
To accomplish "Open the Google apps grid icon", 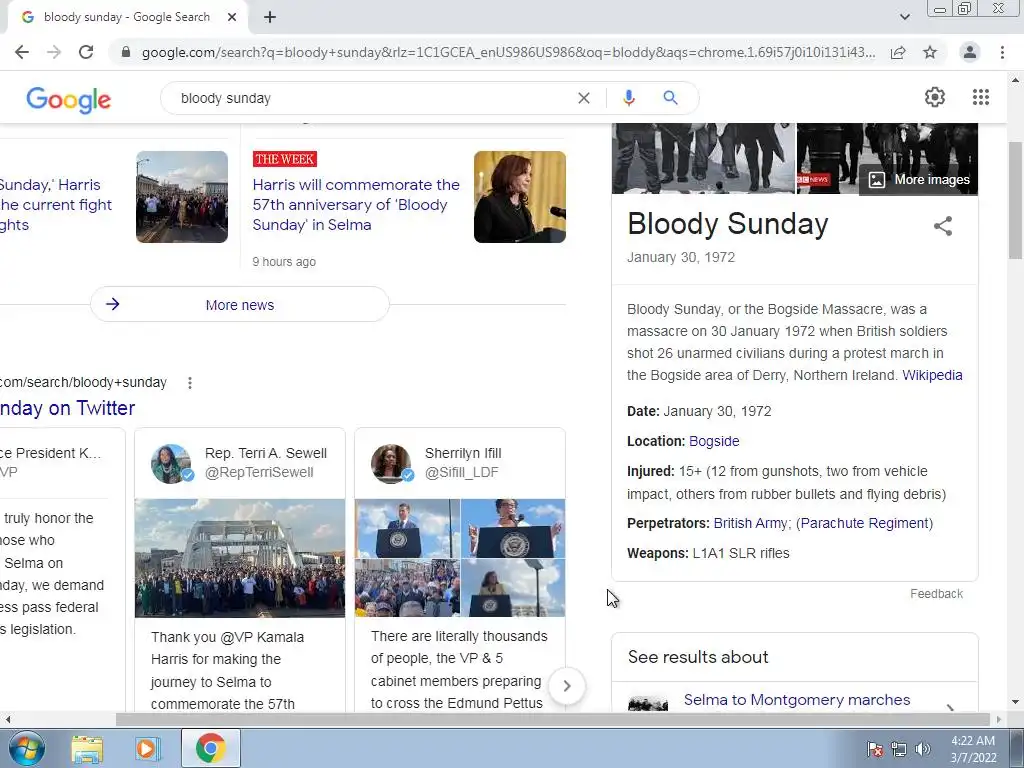I will [980, 97].
